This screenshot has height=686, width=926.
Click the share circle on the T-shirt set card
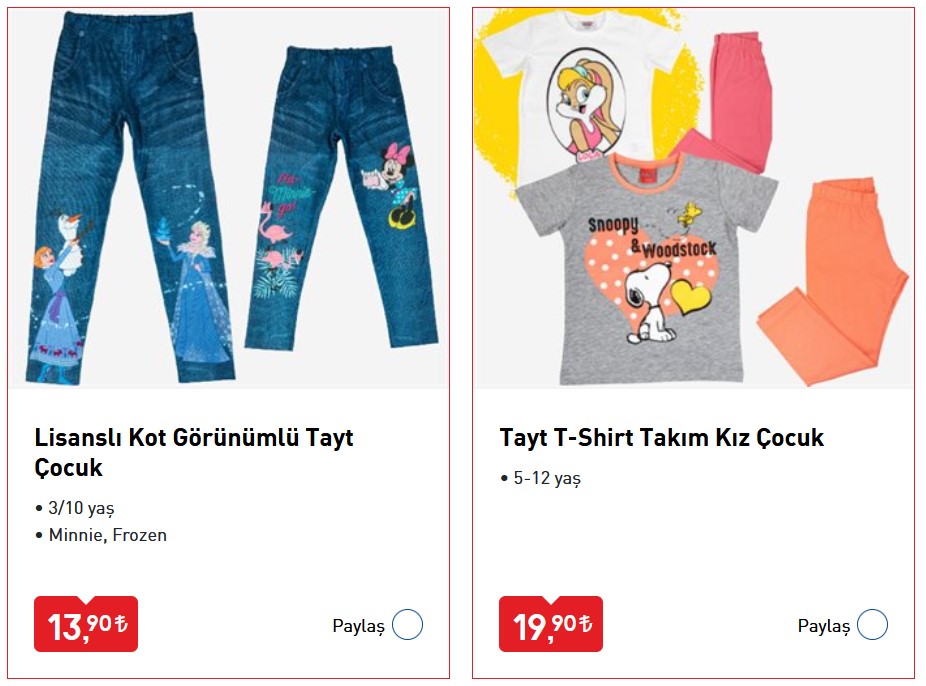(872, 626)
